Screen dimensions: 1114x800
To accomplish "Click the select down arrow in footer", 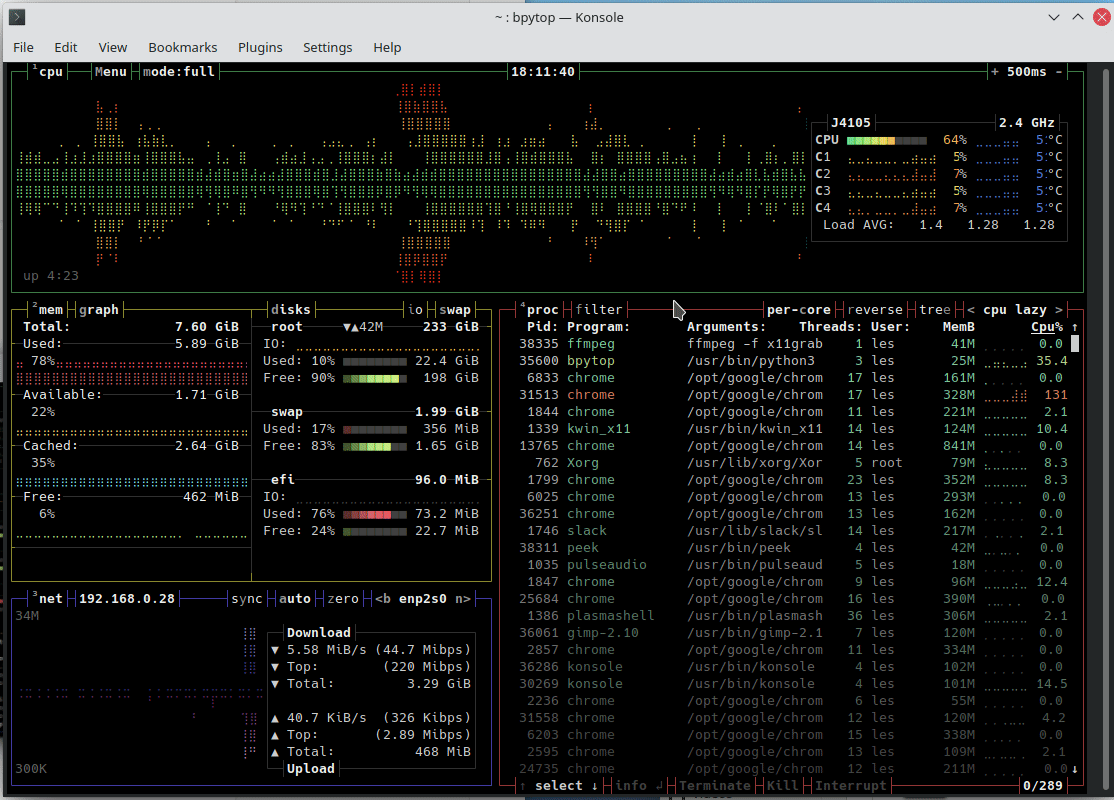I will (x=595, y=786).
